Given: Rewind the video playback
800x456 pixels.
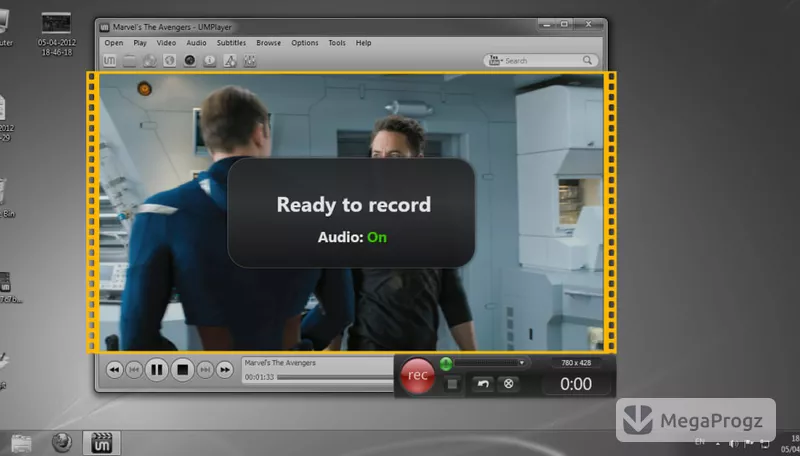Looking at the screenshot, I should click(x=114, y=370).
